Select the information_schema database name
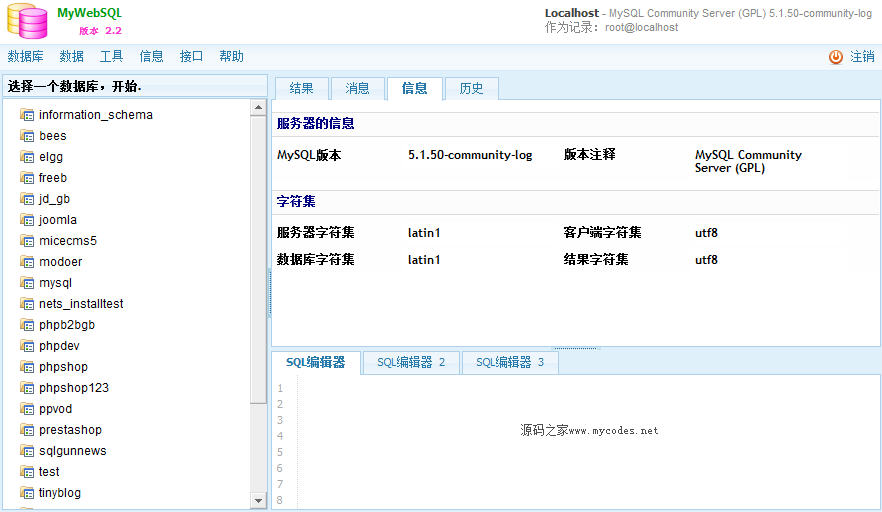Screen dimensions: 882x512 96,115
